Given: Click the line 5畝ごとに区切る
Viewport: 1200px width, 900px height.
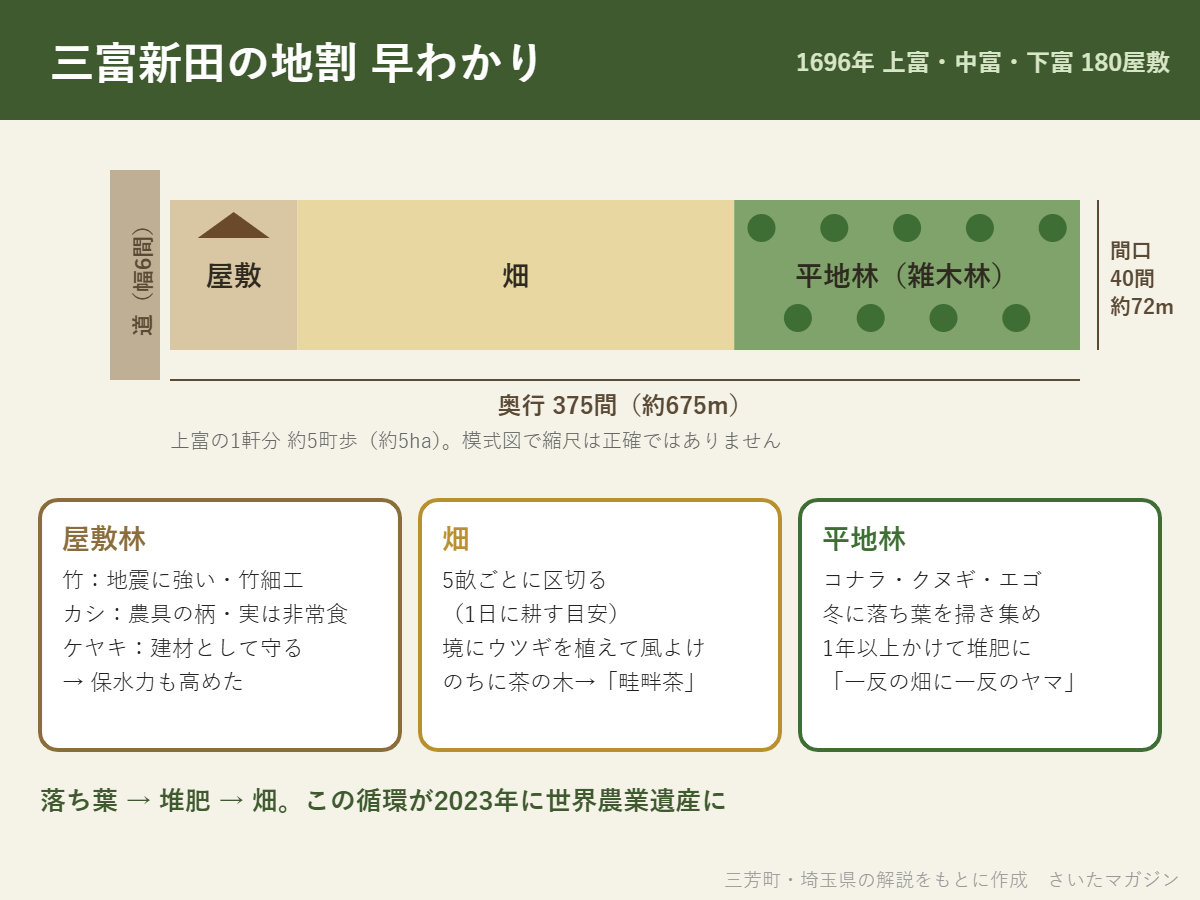Looking at the screenshot, I should point(525,580).
